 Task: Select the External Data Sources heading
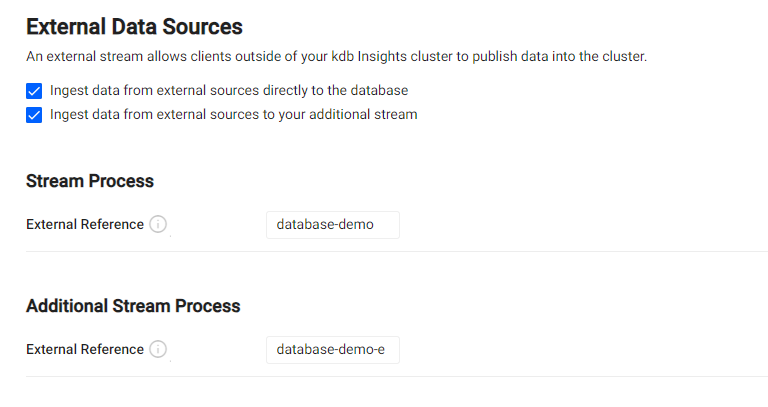coord(134,26)
